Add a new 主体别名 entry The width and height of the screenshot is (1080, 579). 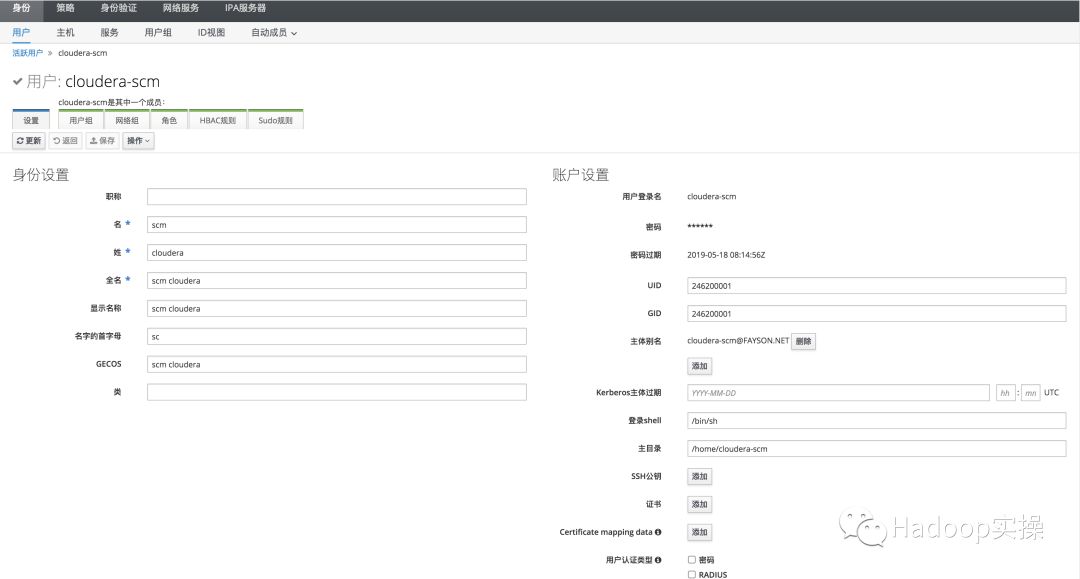[699, 366]
